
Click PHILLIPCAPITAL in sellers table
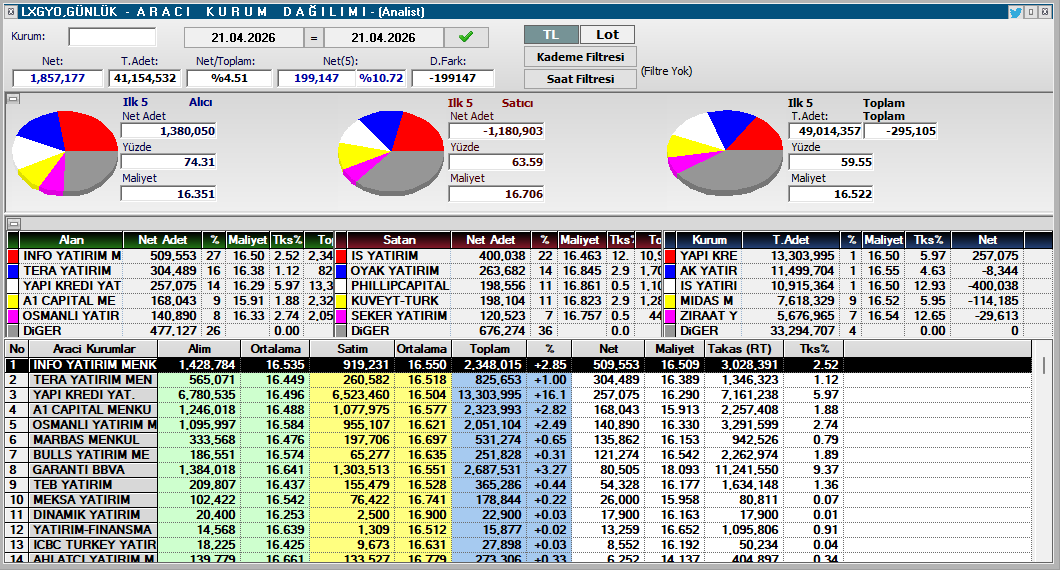[x=400, y=286]
